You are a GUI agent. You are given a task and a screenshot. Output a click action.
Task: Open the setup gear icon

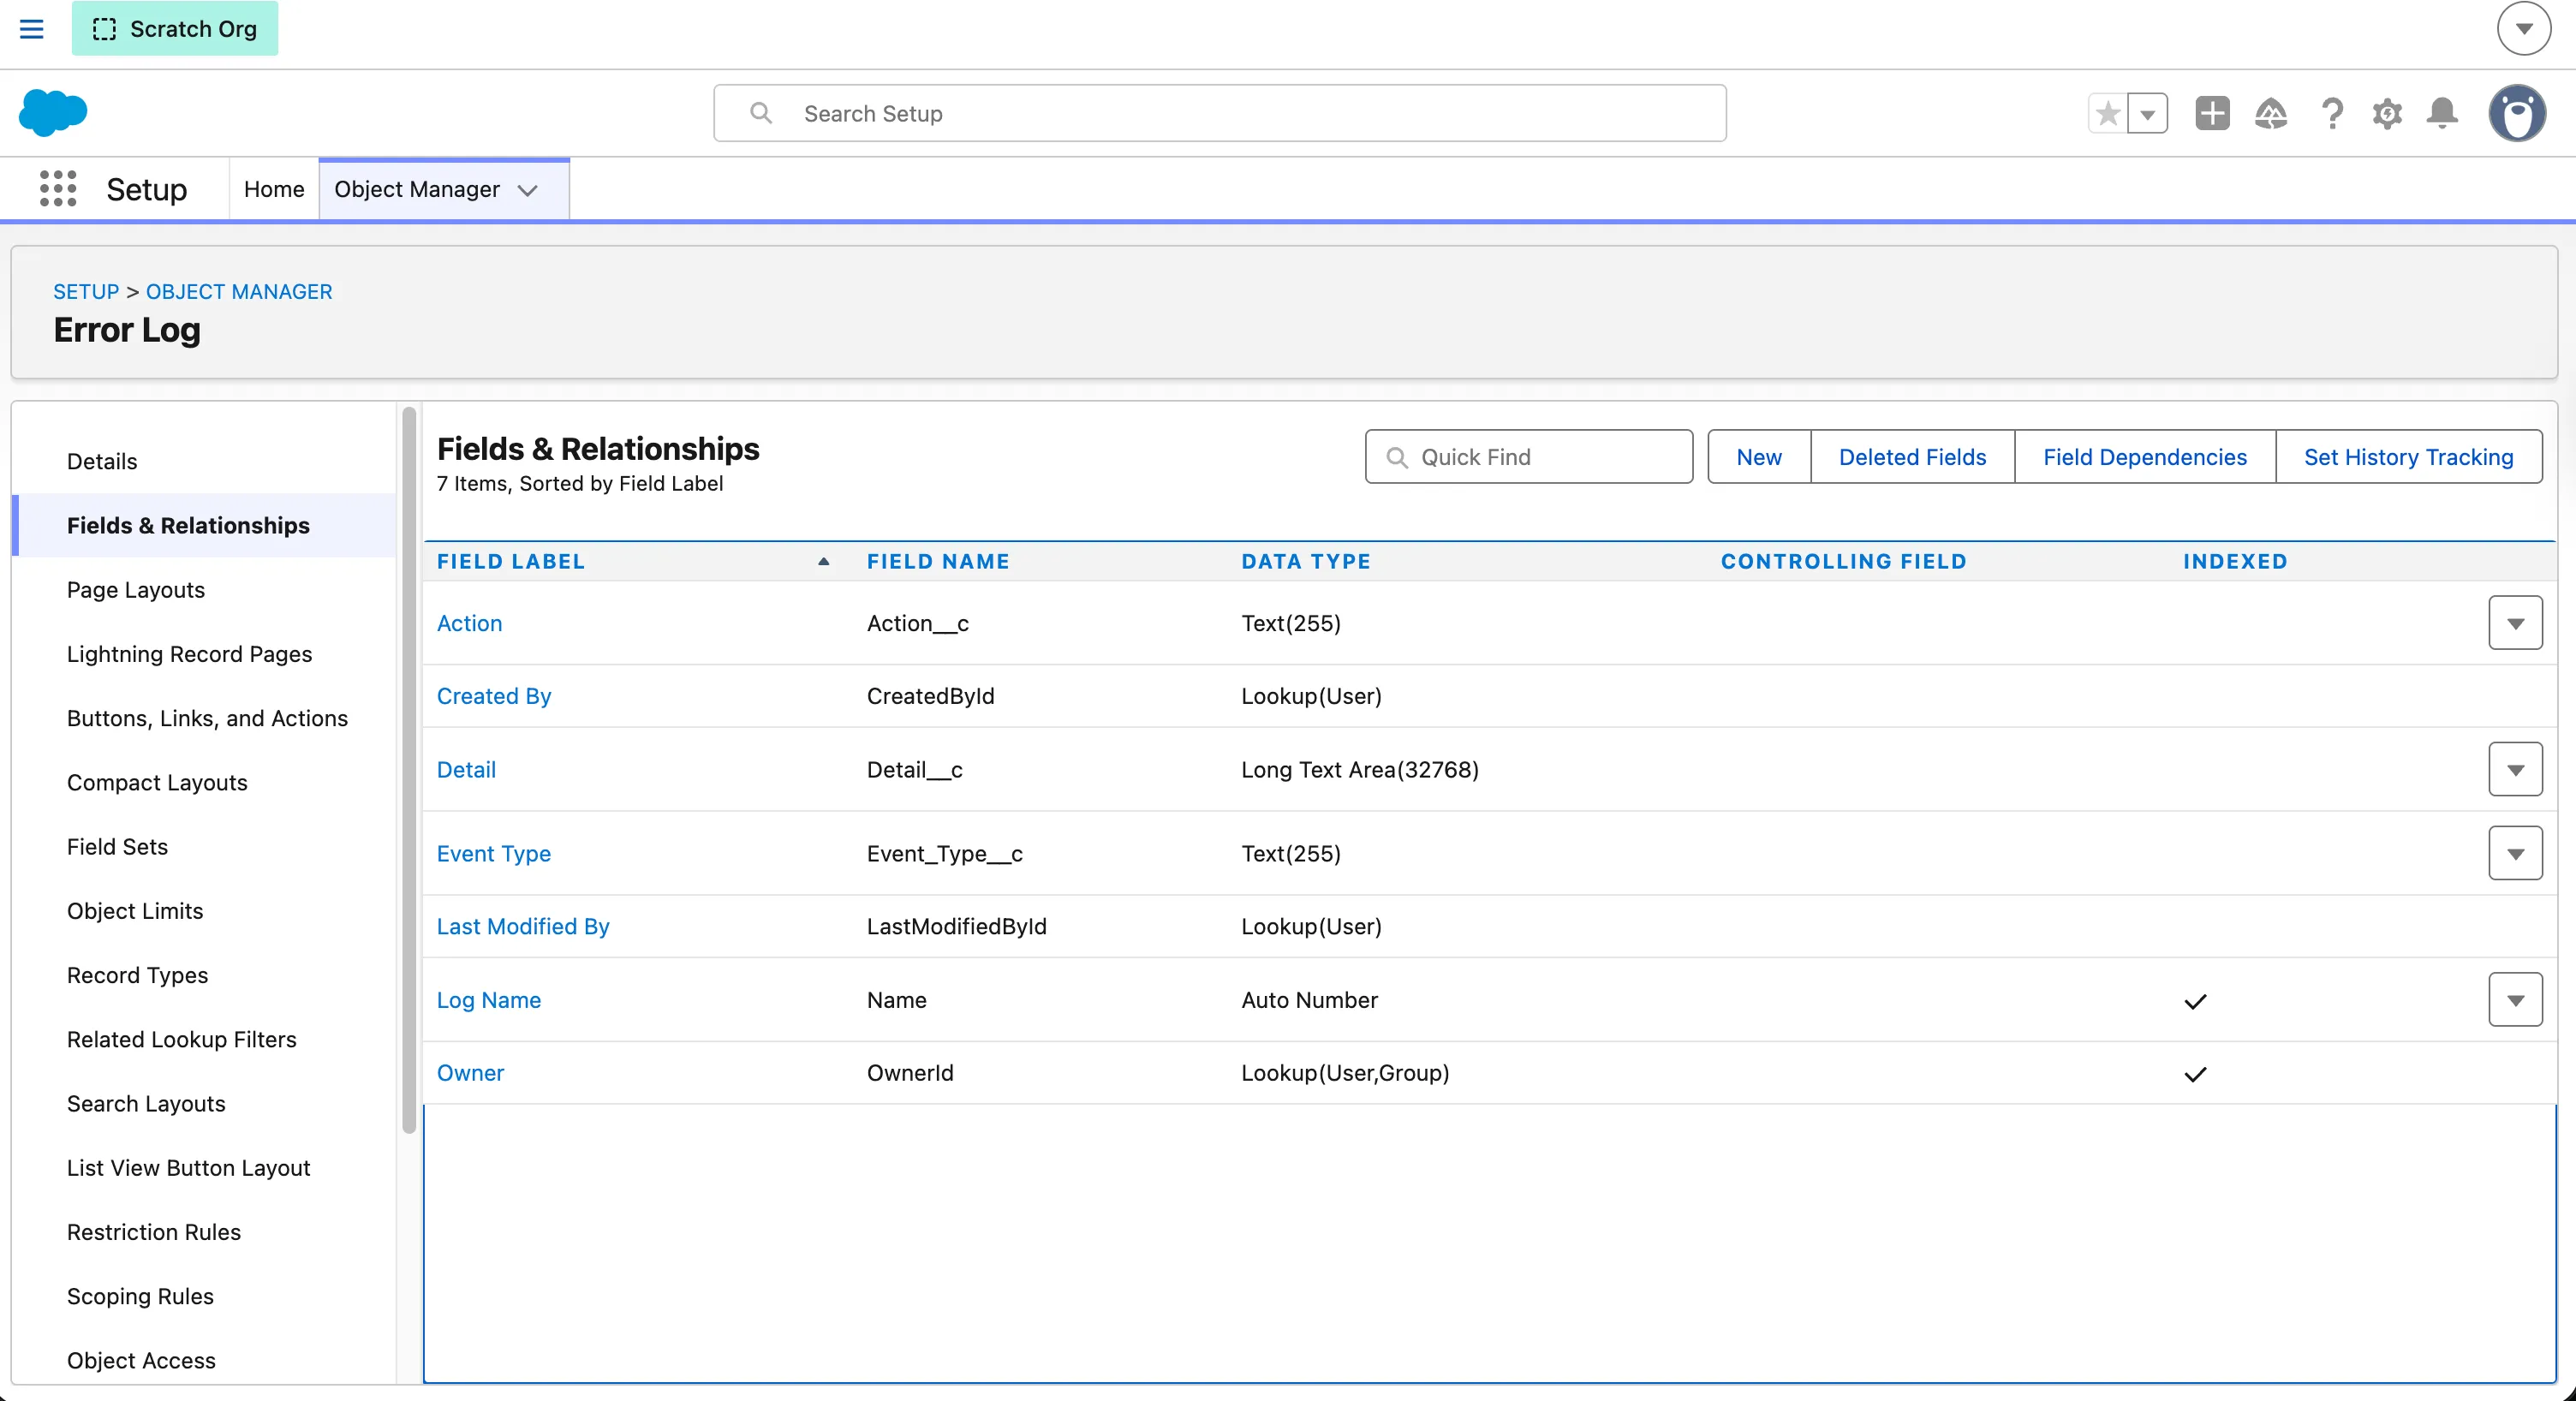click(x=2388, y=113)
